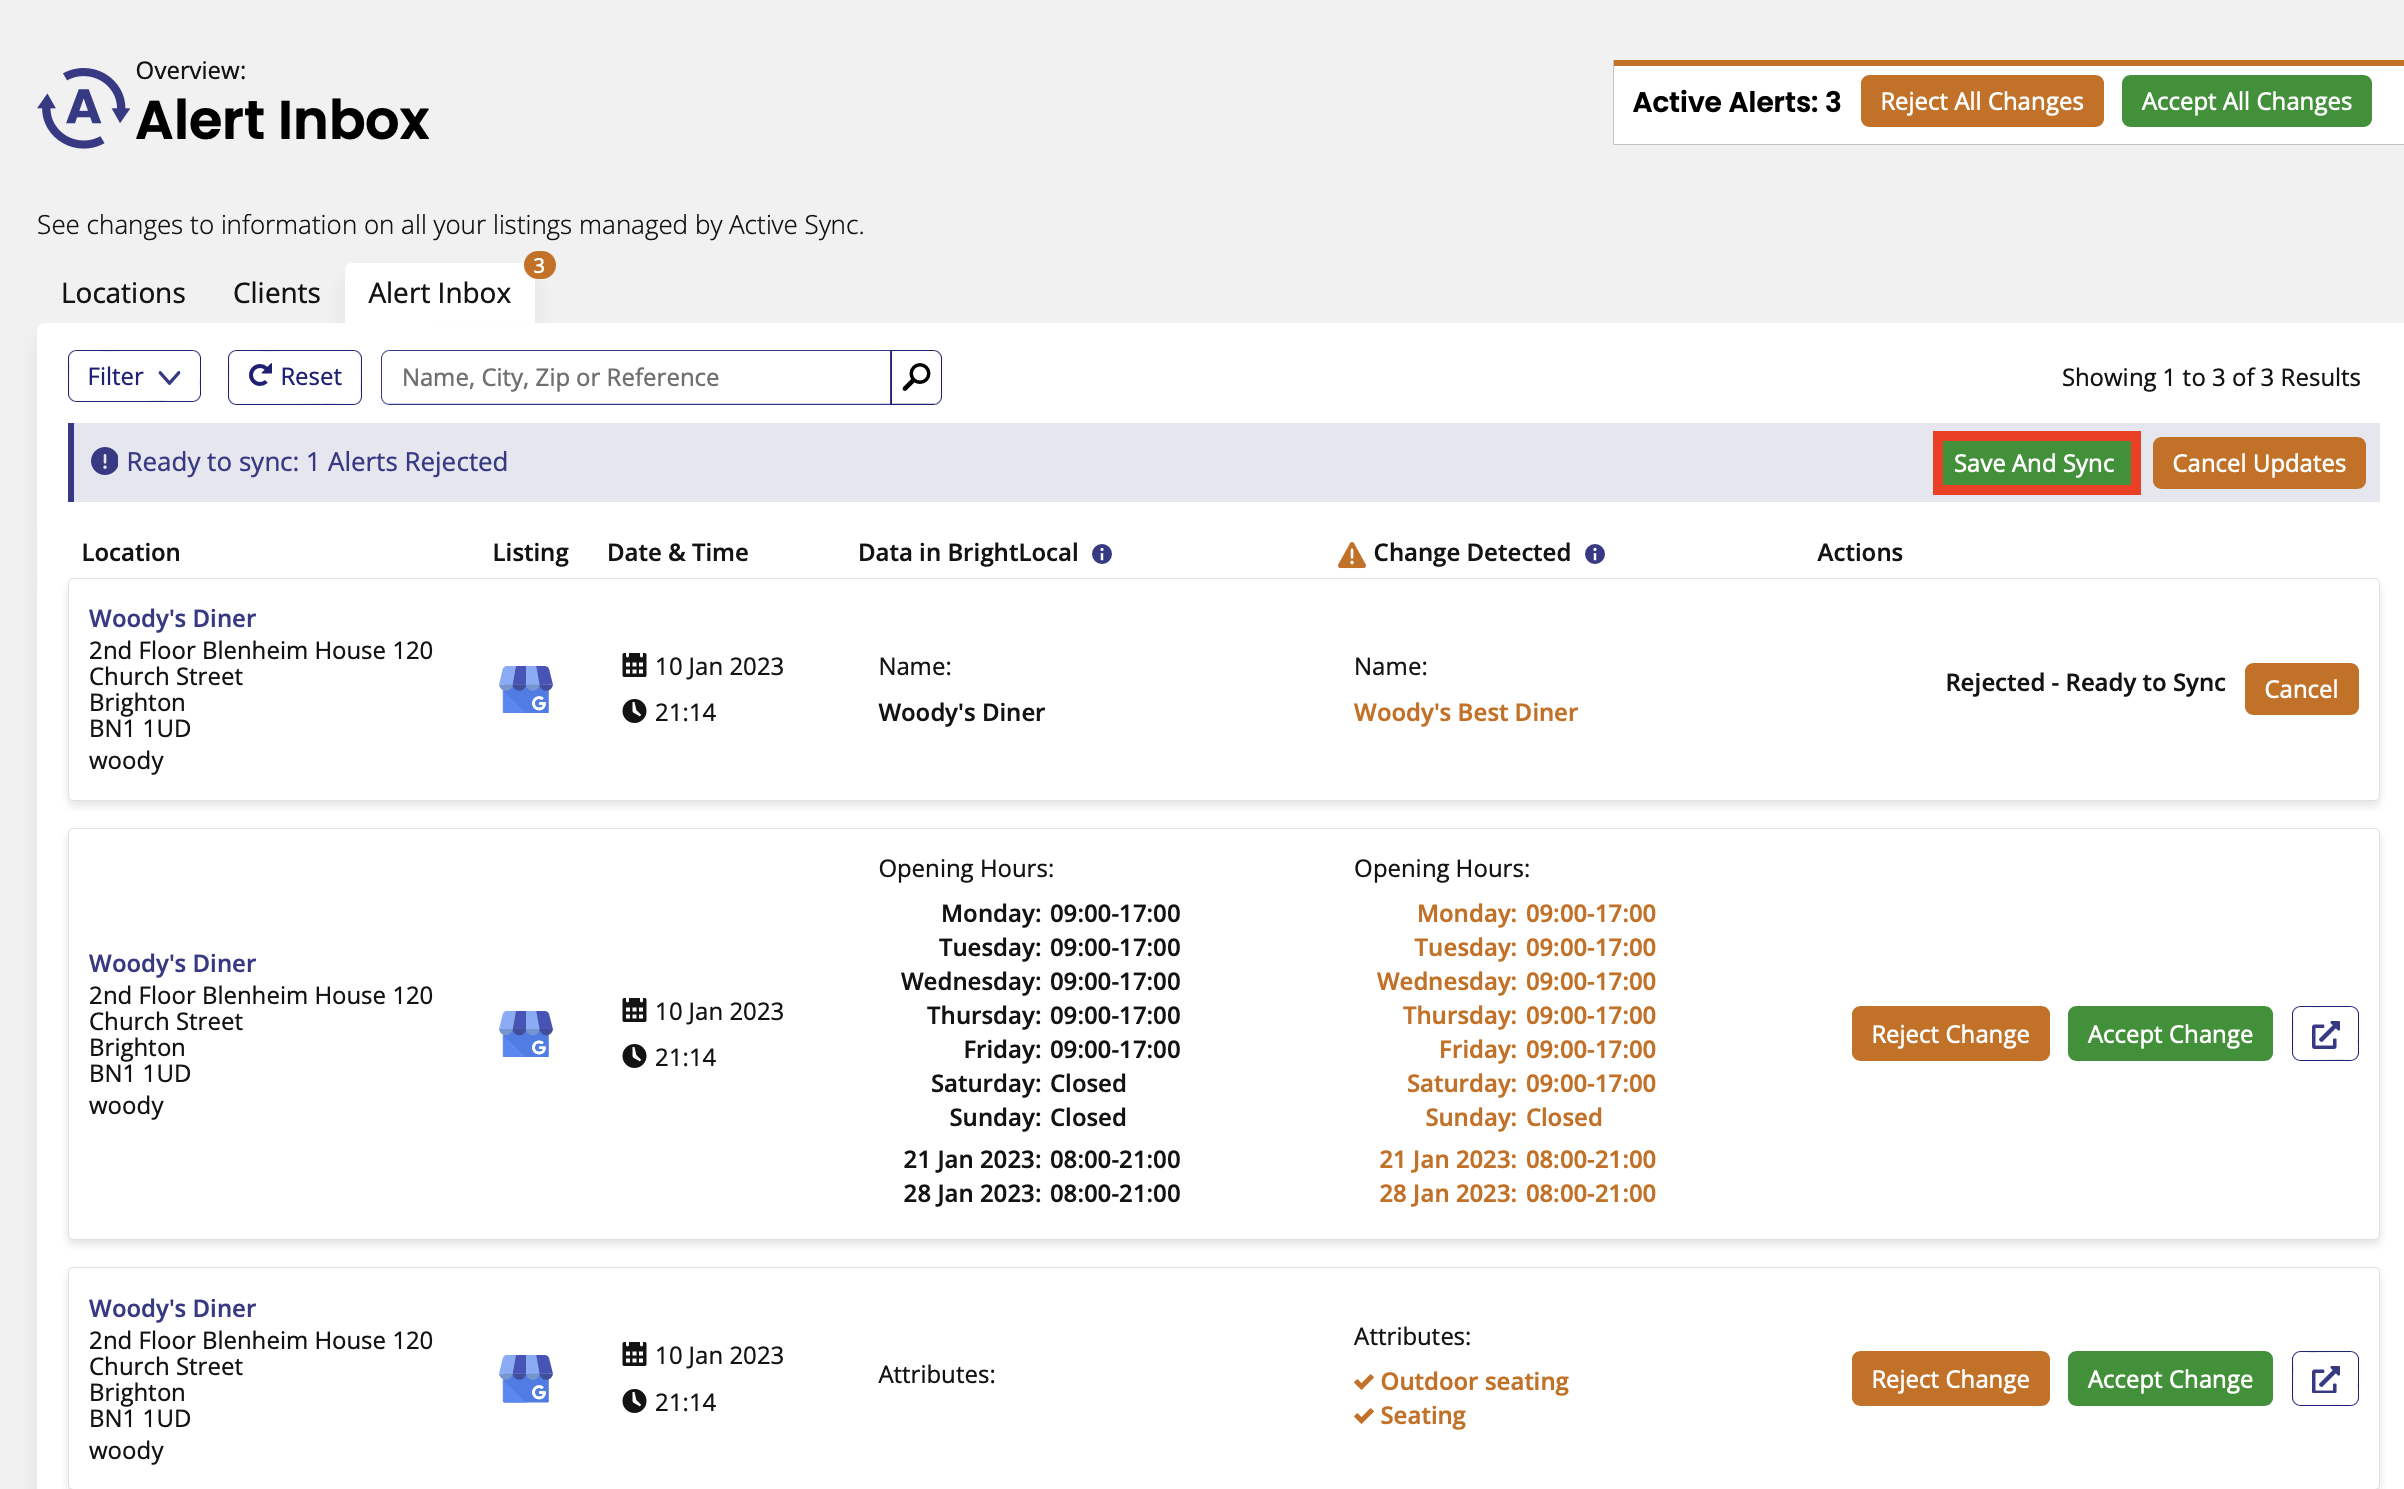Switch to the Clients tab
Screen dimensions: 2404x1489
pos(276,293)
